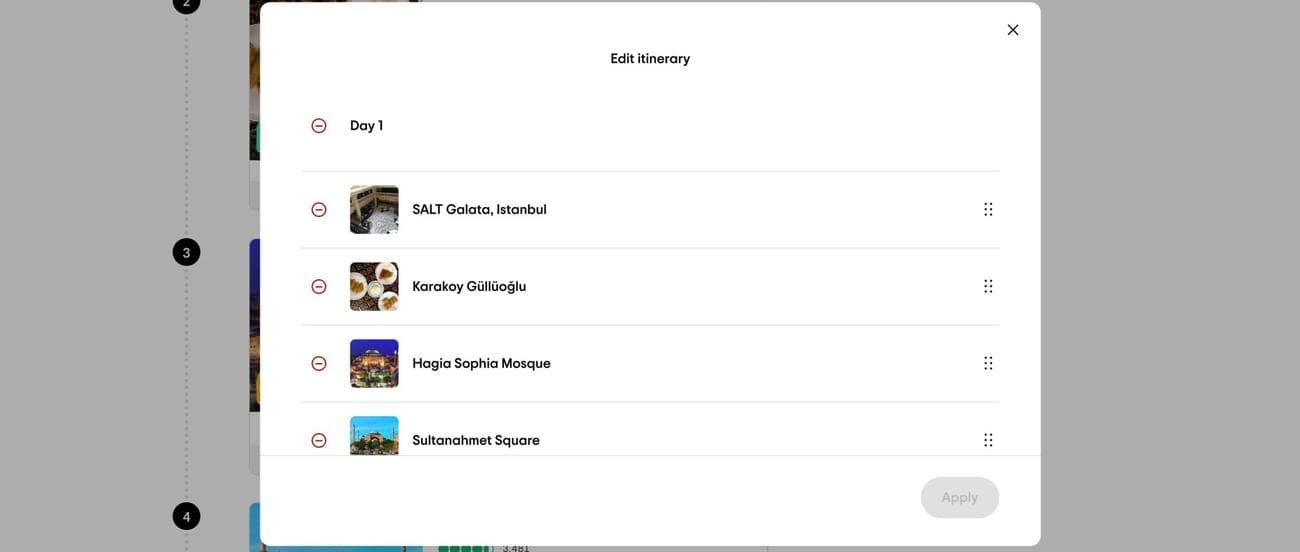Click drag handle for Sultanahmet Square

[988, 440]
